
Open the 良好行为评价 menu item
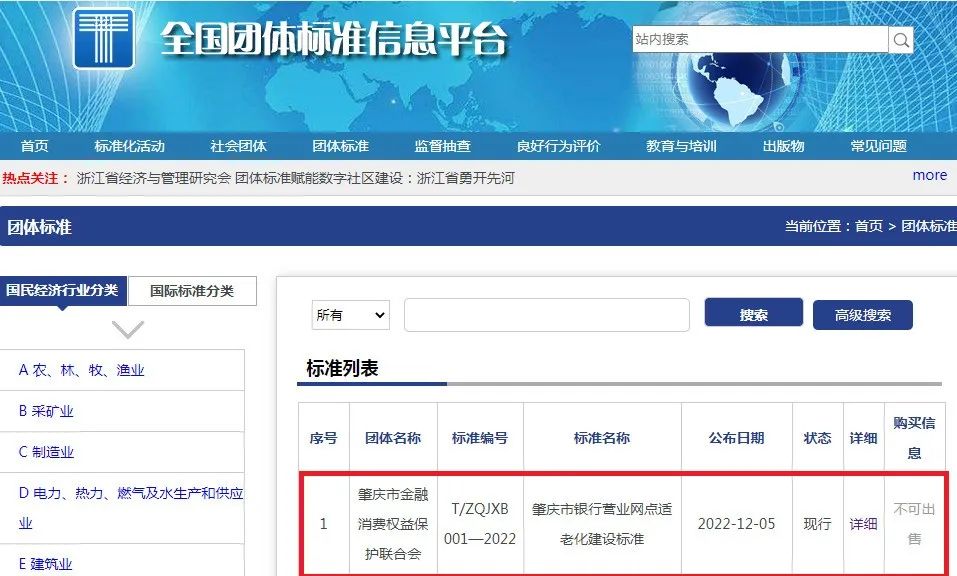558,146
